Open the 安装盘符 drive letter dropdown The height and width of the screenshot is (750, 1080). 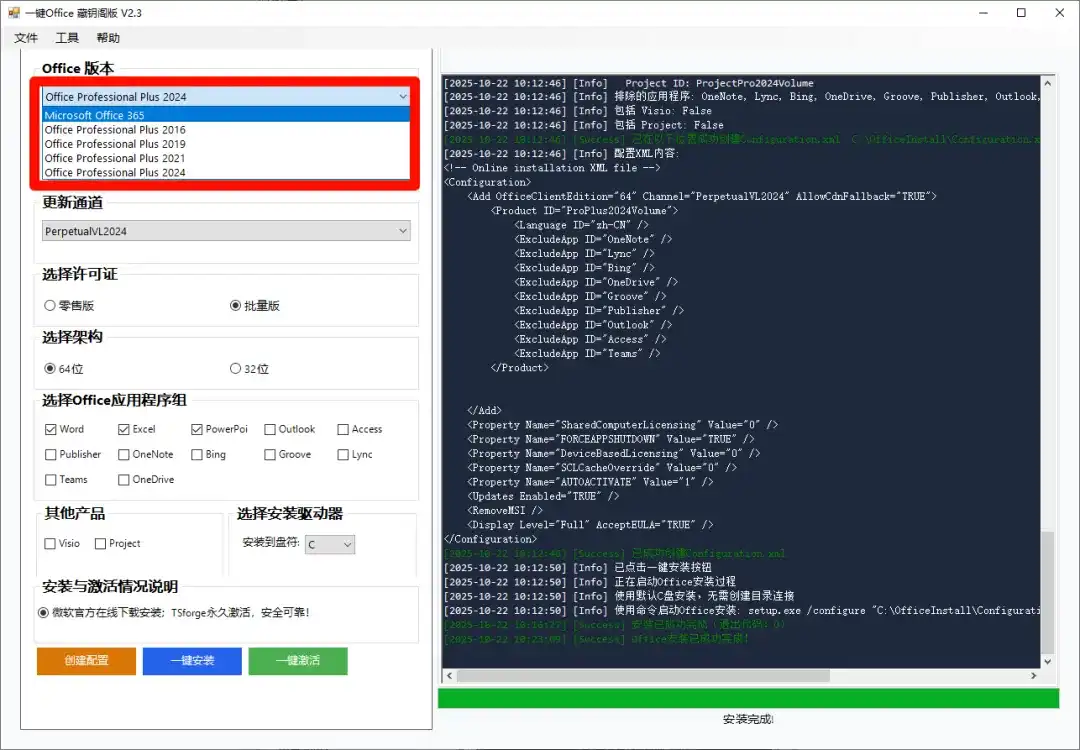[330, 544]
